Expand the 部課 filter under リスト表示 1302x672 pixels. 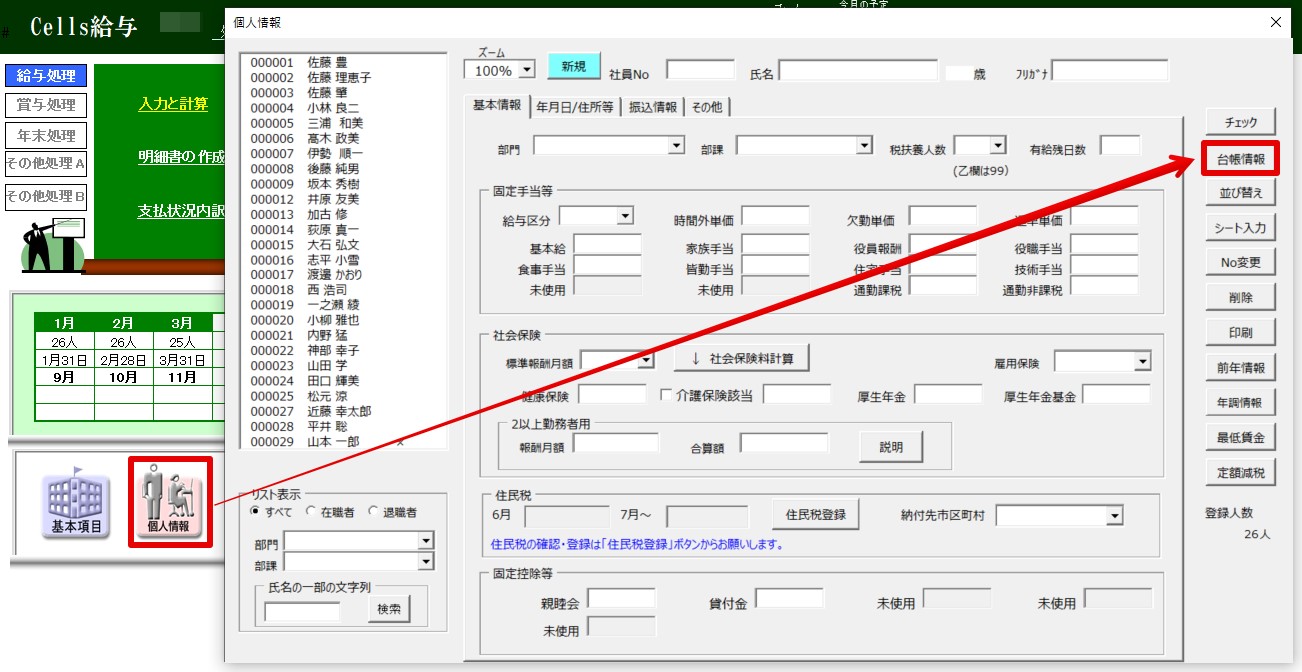tap(426, 561)
